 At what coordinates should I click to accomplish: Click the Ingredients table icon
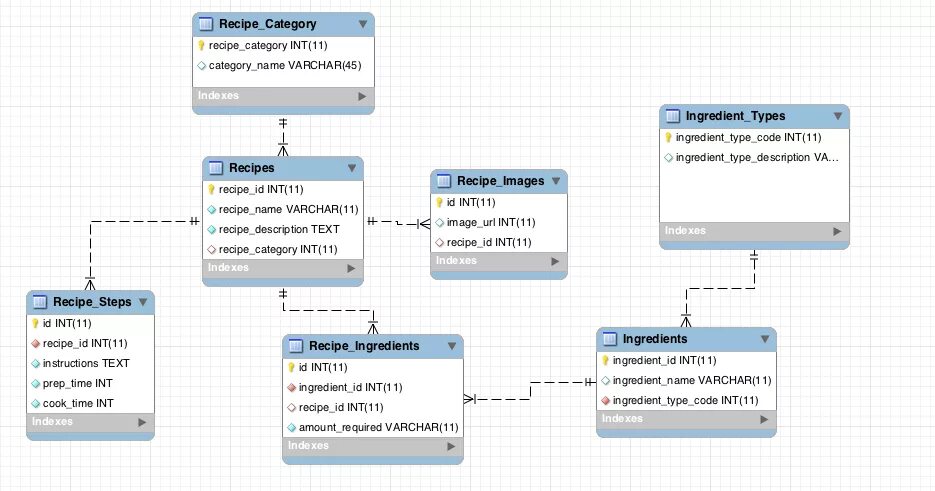pos(609,339)
